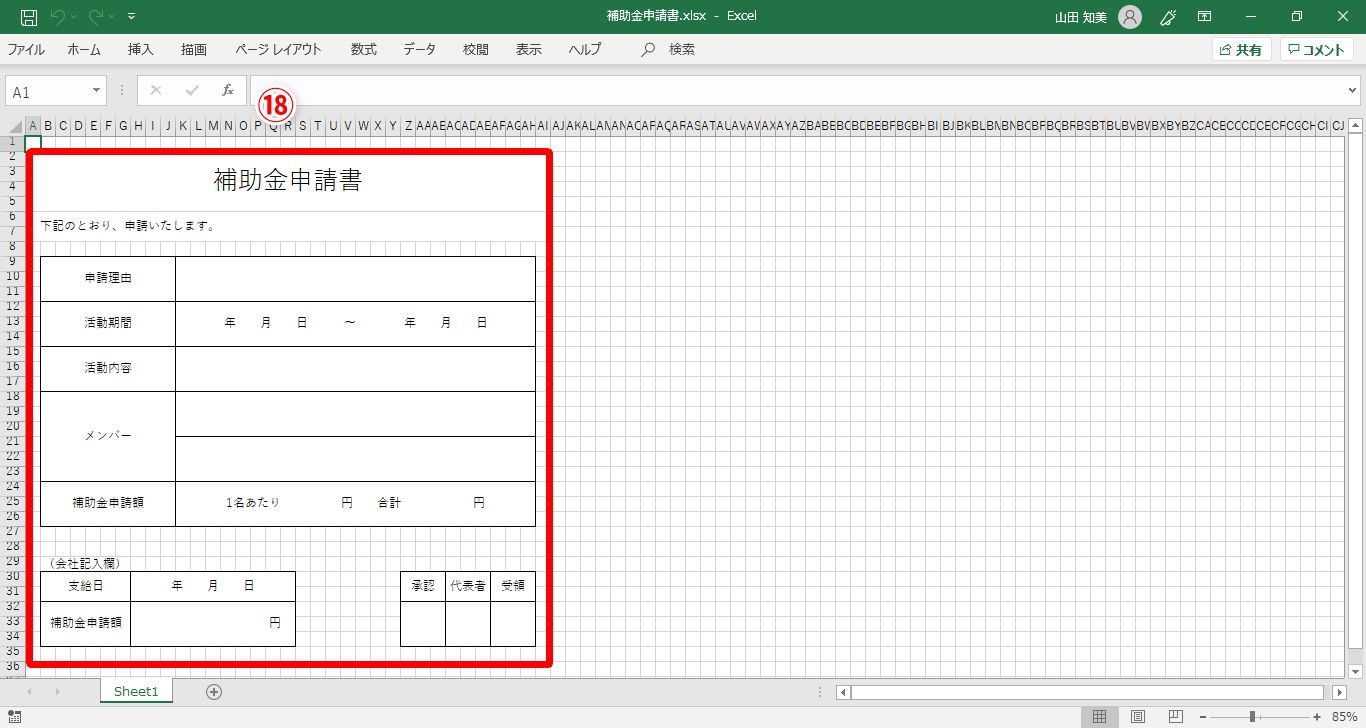
Task: Click the Undo arrow icon
Action: (57, 17)
